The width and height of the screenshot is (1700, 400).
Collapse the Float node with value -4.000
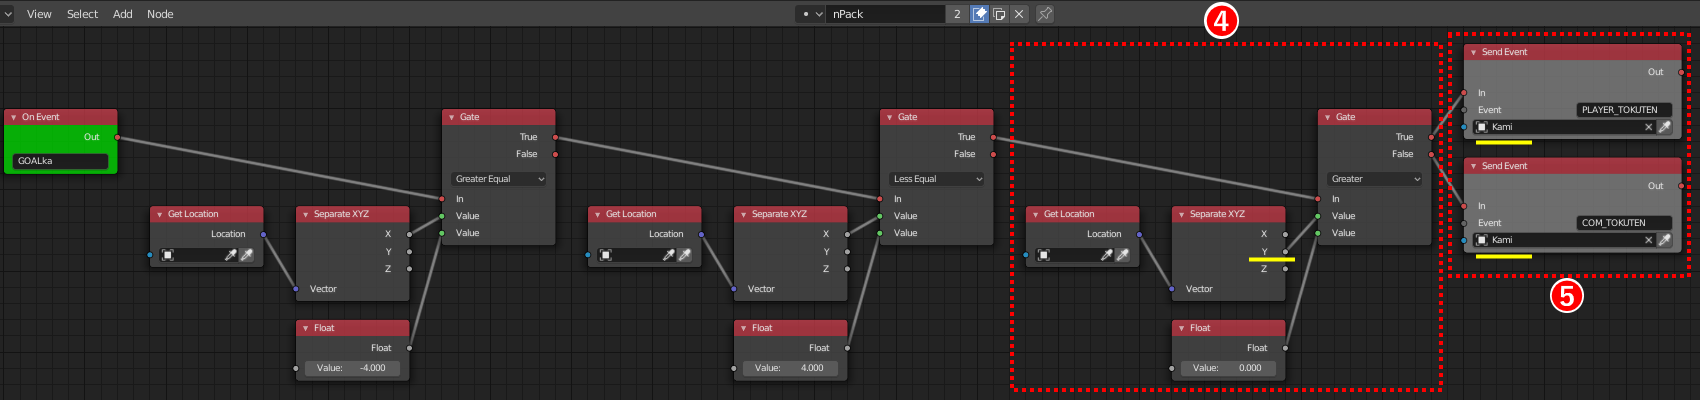click(x=305, y=328)
